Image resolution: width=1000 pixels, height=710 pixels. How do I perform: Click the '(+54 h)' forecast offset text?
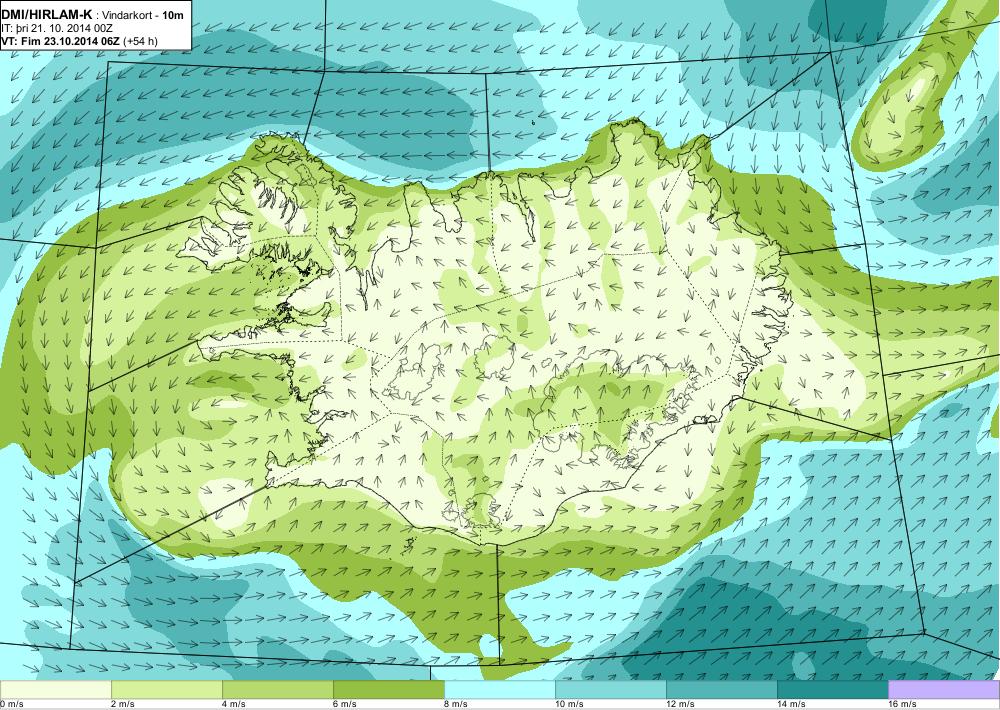140,41
